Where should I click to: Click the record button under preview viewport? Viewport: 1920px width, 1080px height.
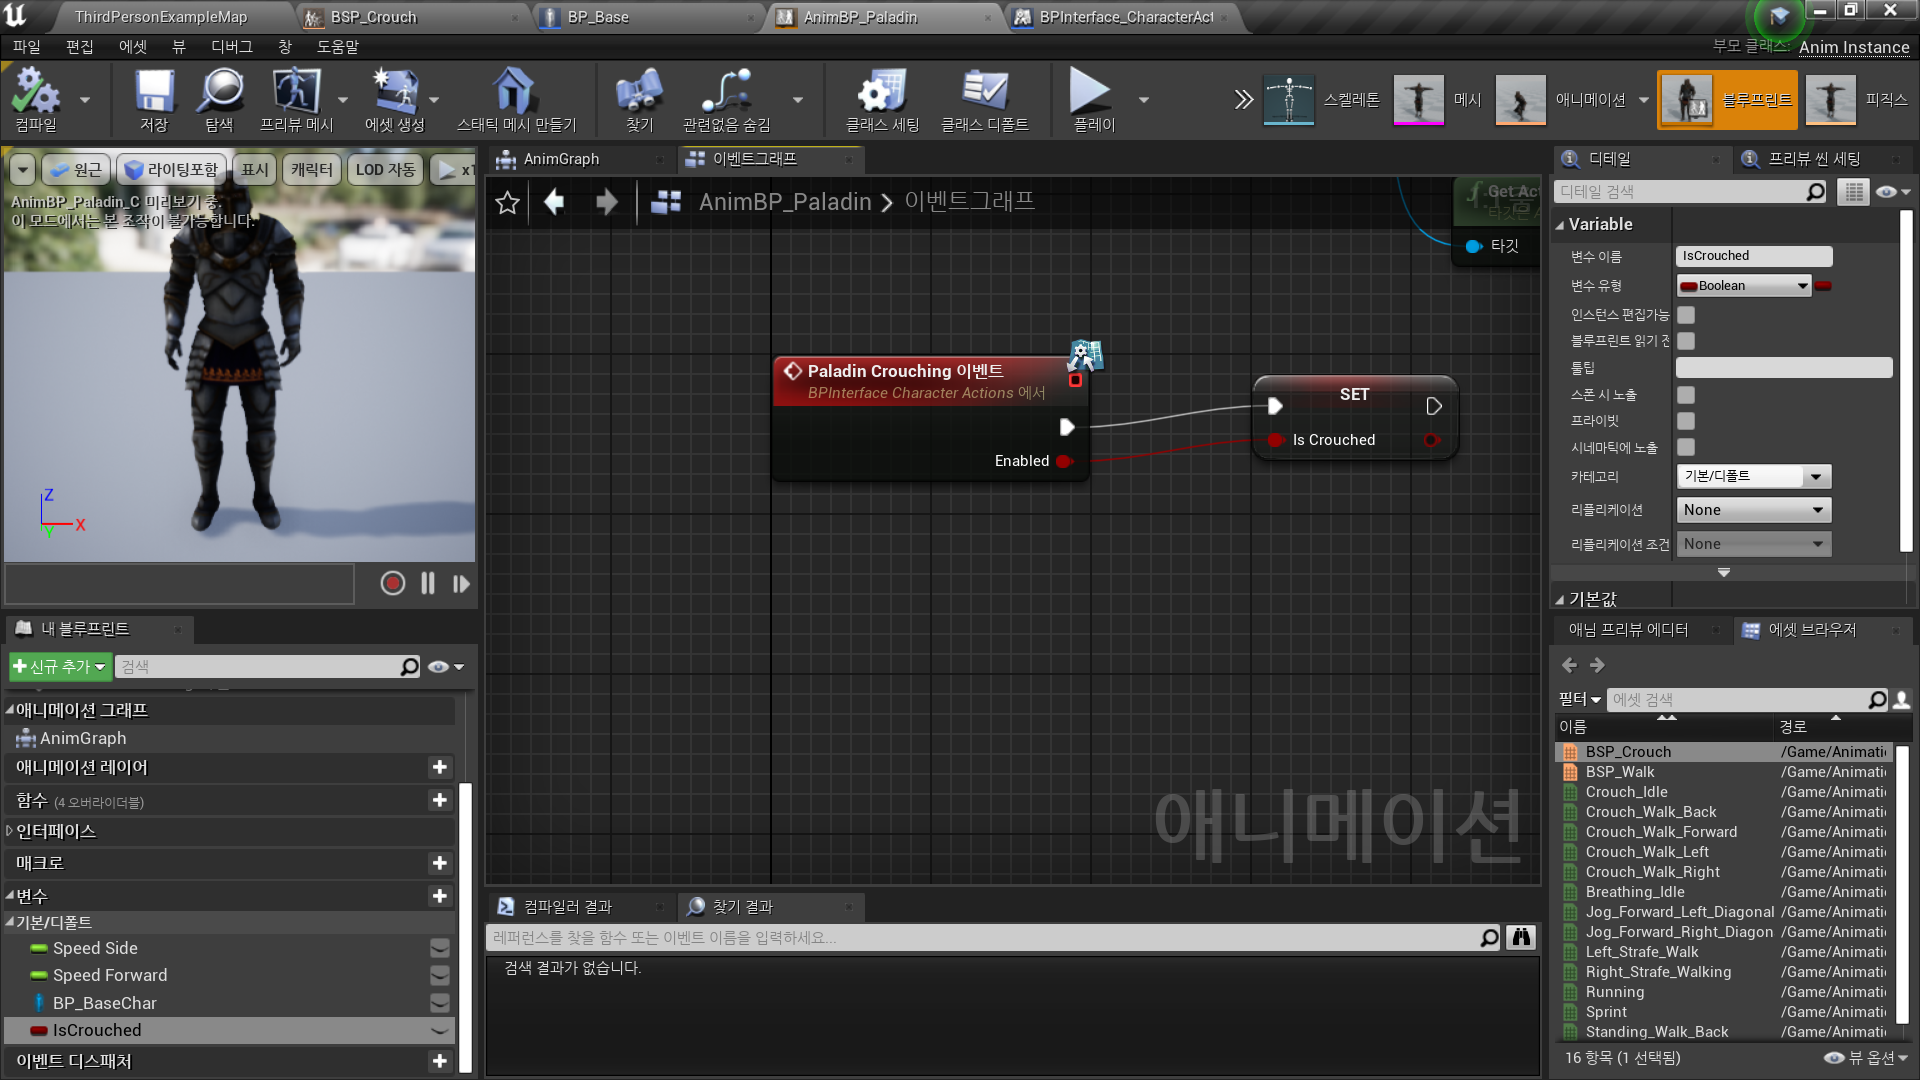(x=392, y=583)
